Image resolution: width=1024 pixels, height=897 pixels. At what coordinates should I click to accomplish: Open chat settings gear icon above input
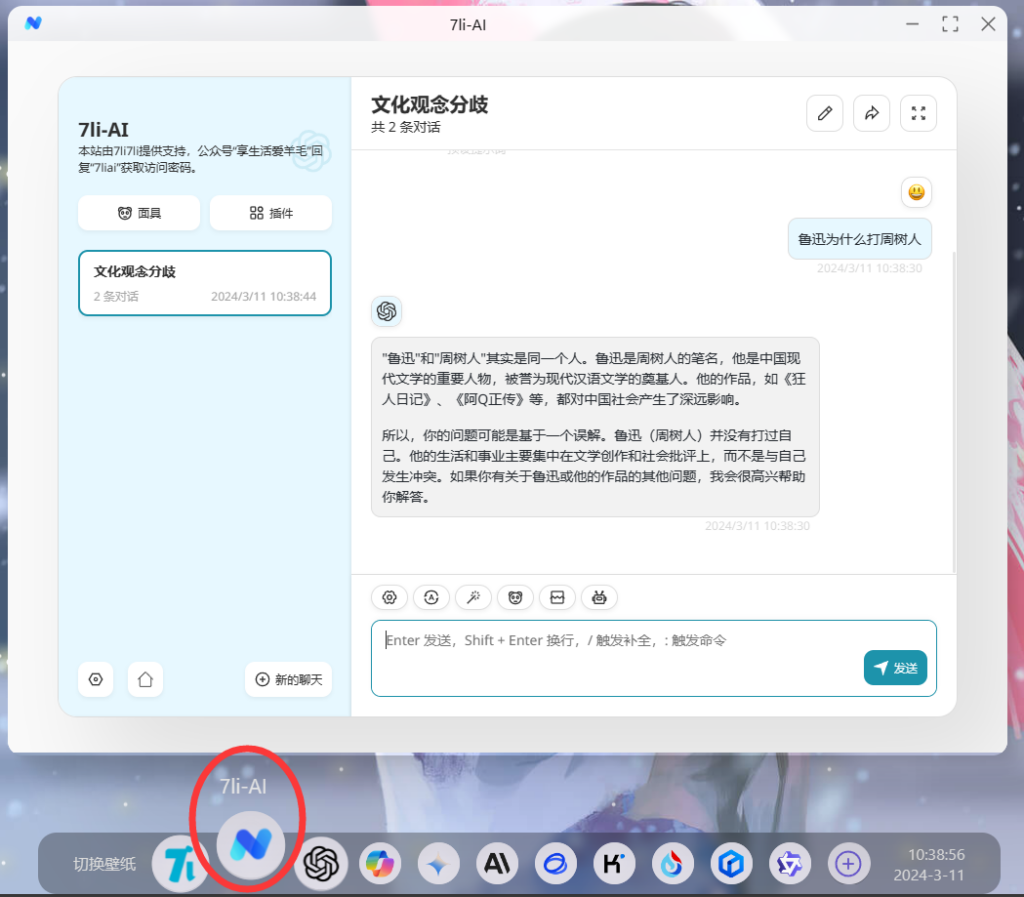tap(389, 597)
